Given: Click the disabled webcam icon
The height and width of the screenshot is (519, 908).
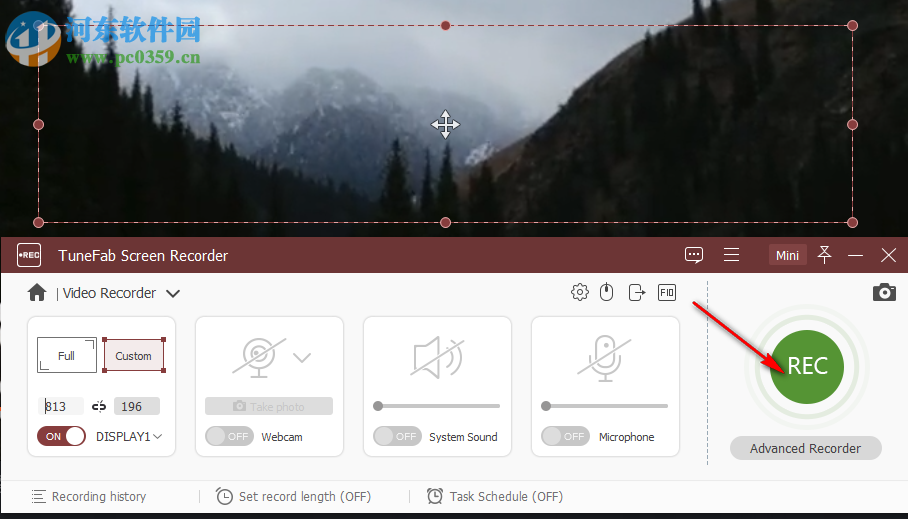Looking at the screenshot, I should pos(259,357).
